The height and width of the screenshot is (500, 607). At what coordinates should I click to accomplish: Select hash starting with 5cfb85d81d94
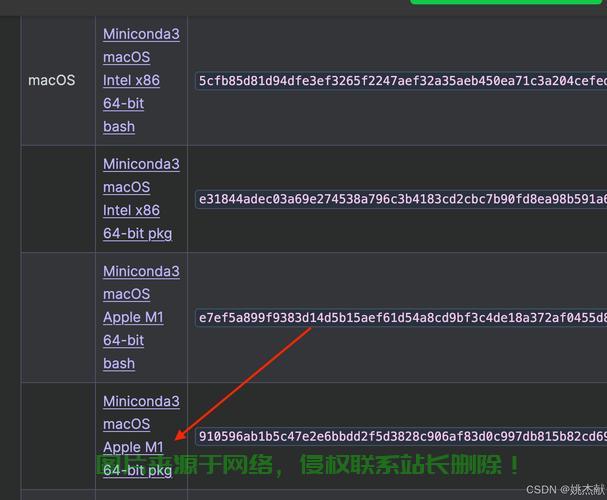pos(401,80)
